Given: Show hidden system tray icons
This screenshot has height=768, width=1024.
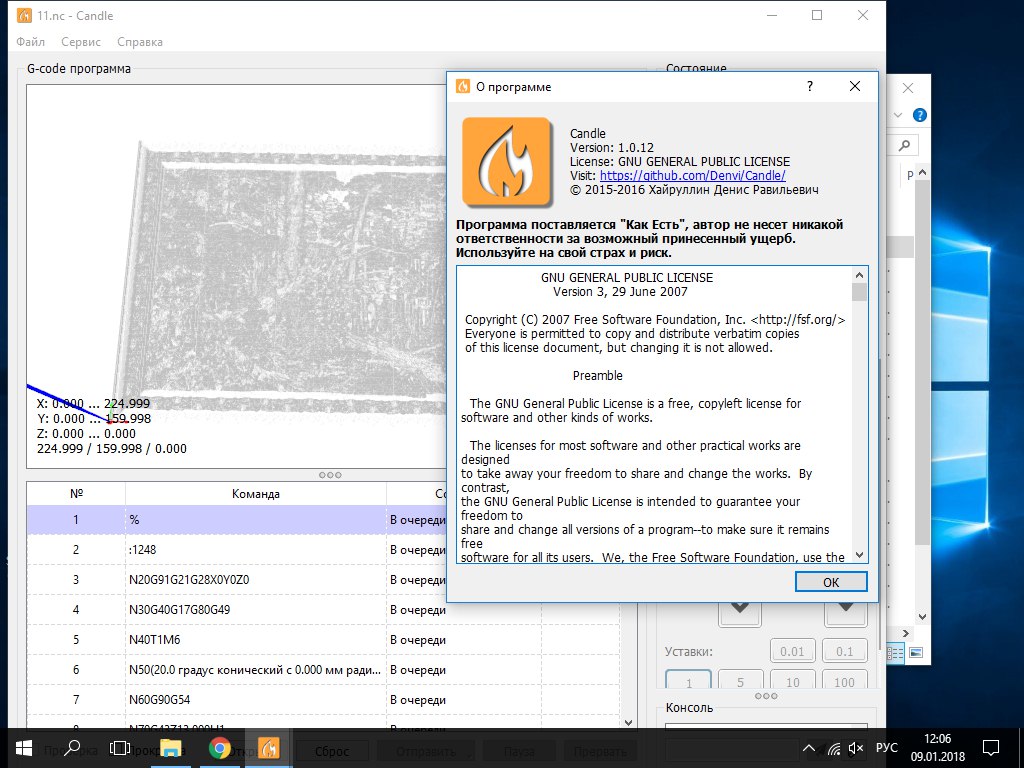Looking at the screenshot, I should pyautogui.click(x=808, y=748).
